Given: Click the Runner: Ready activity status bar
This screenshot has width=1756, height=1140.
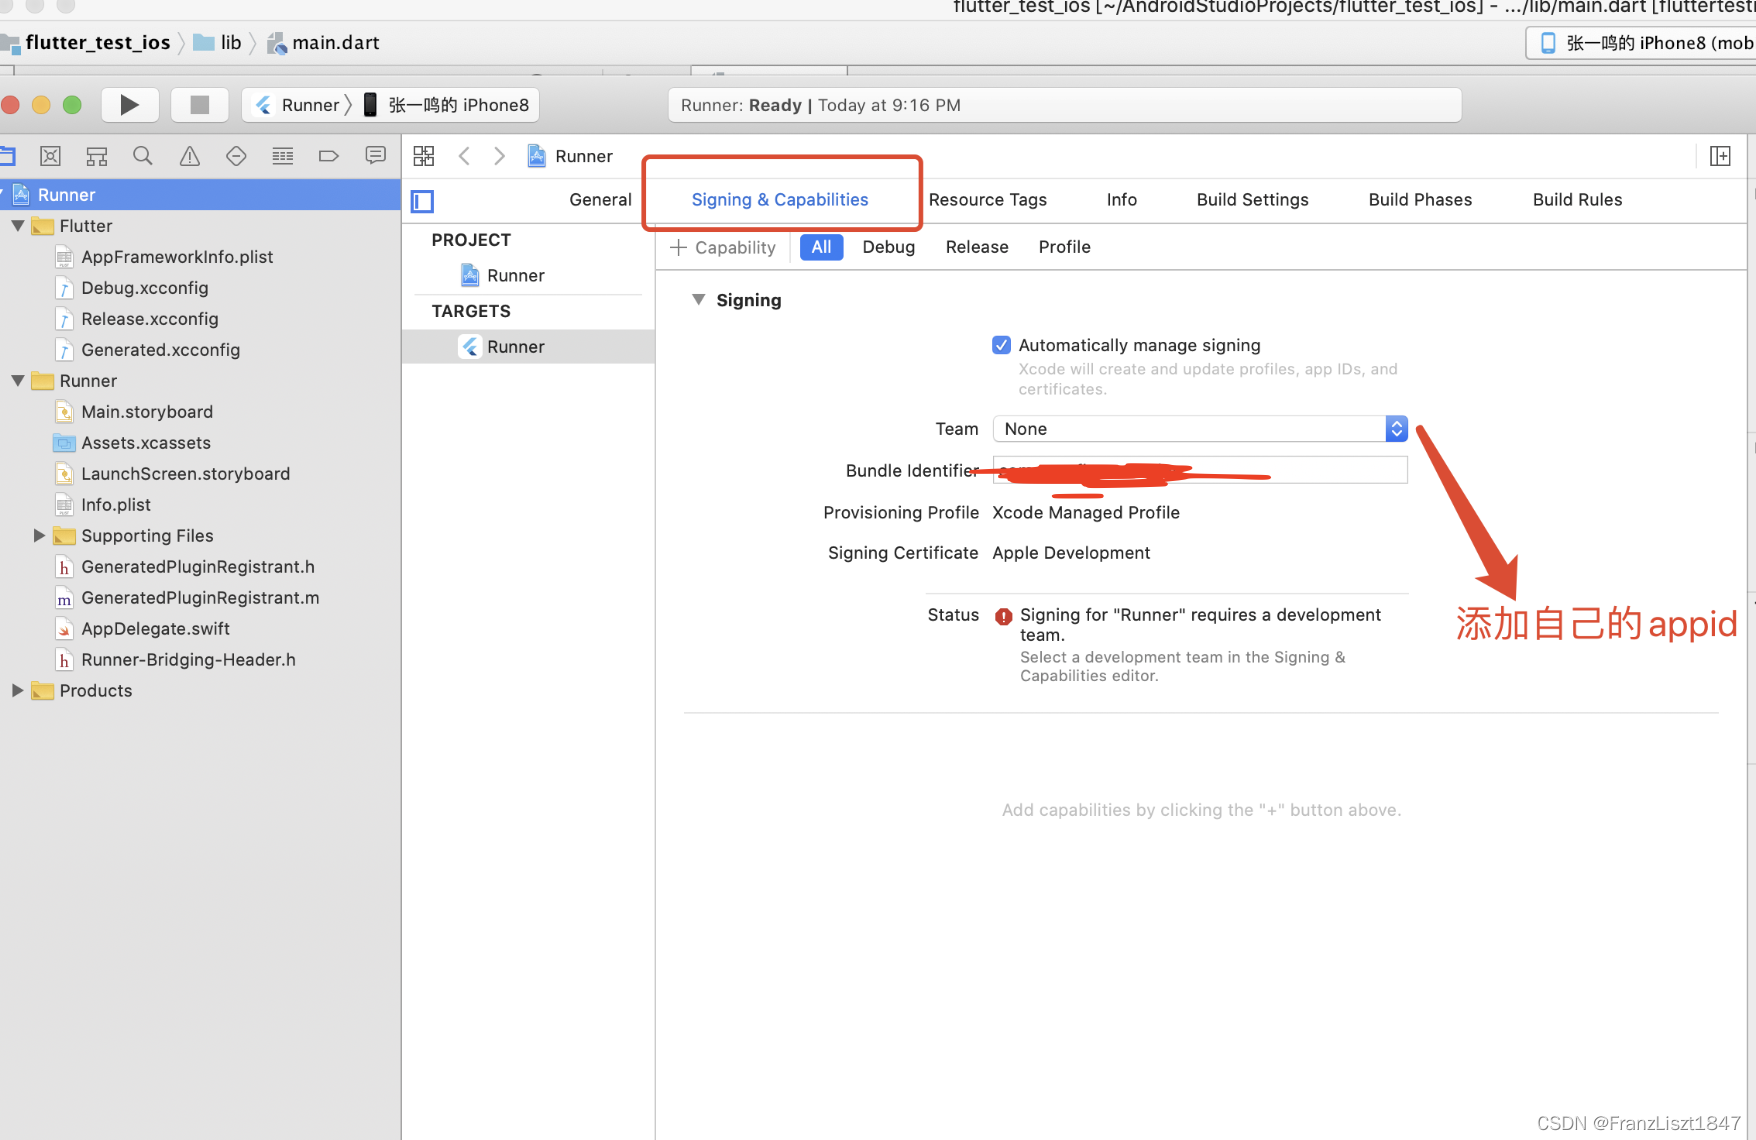Looking at the screenshot, I should (1065, 105).
